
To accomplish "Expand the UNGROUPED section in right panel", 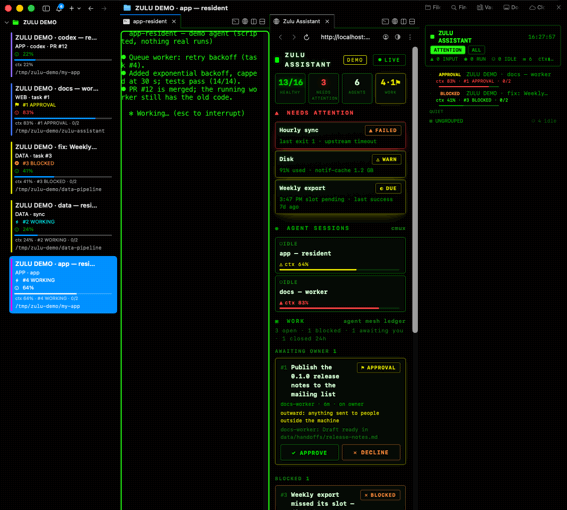I will pos(493,121).
